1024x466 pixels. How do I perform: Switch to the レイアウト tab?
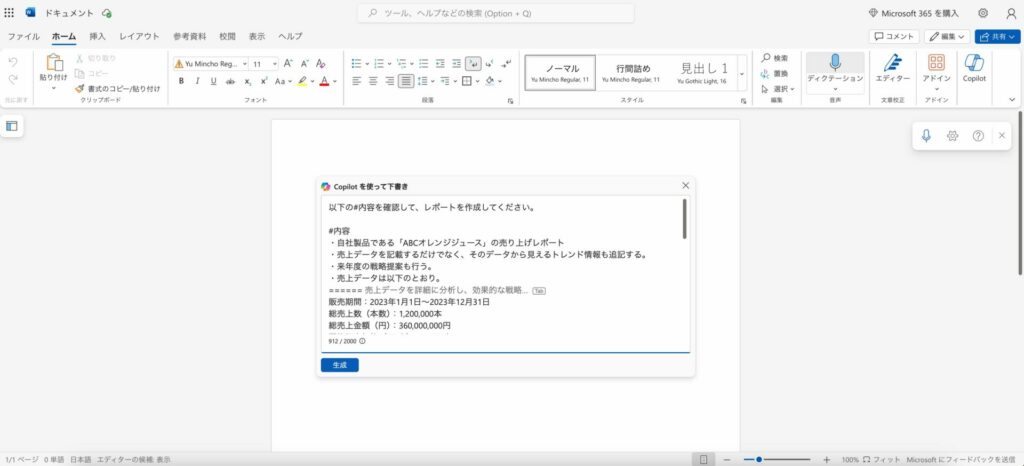139,37
